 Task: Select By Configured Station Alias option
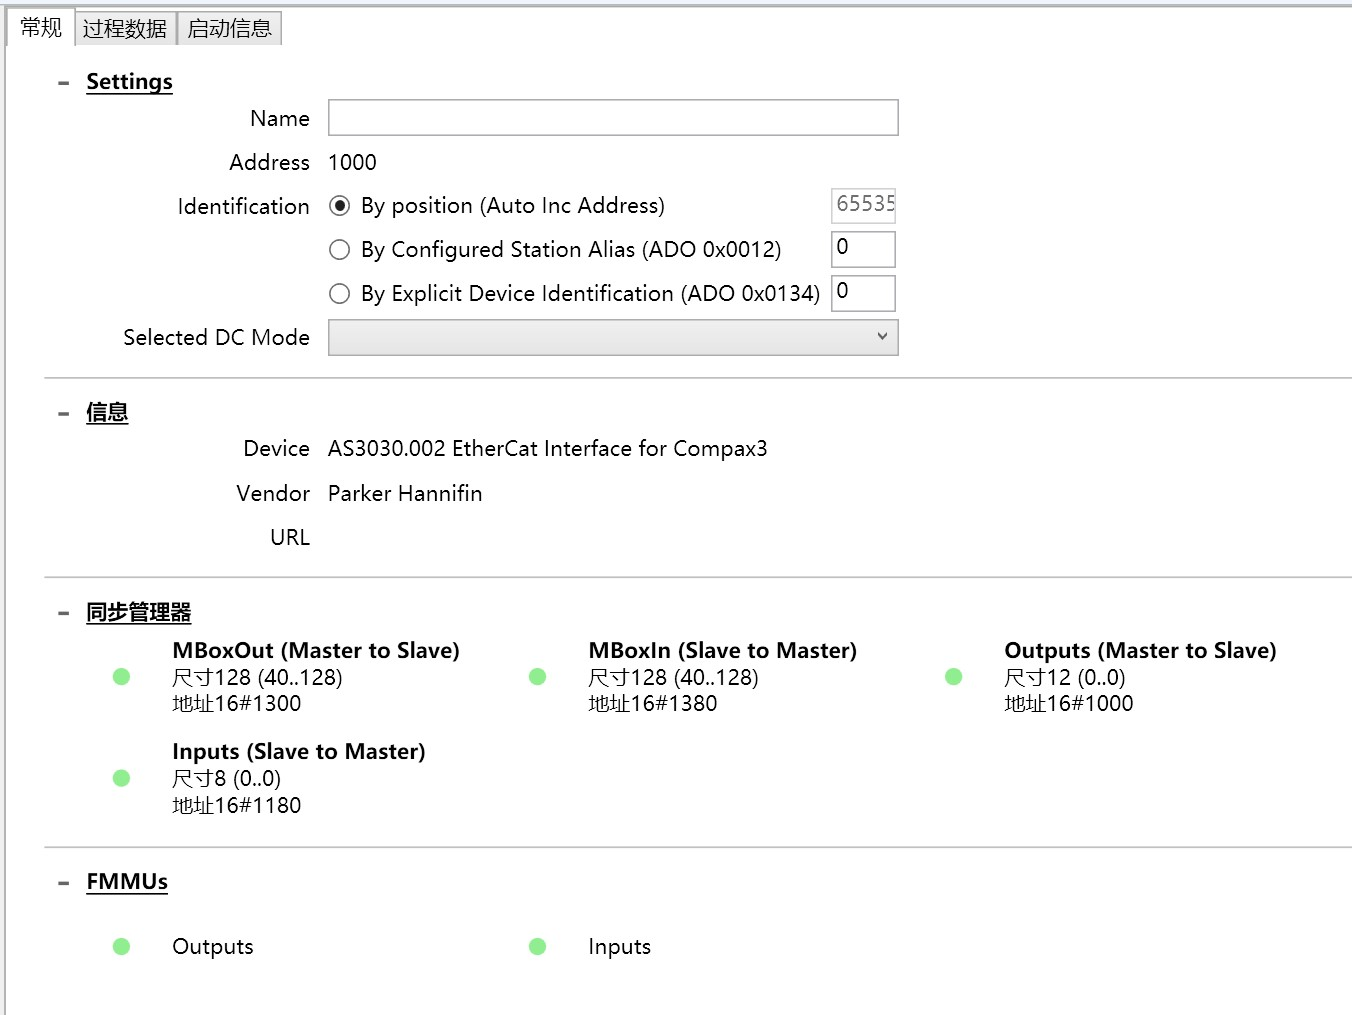(x=340, y=249)
